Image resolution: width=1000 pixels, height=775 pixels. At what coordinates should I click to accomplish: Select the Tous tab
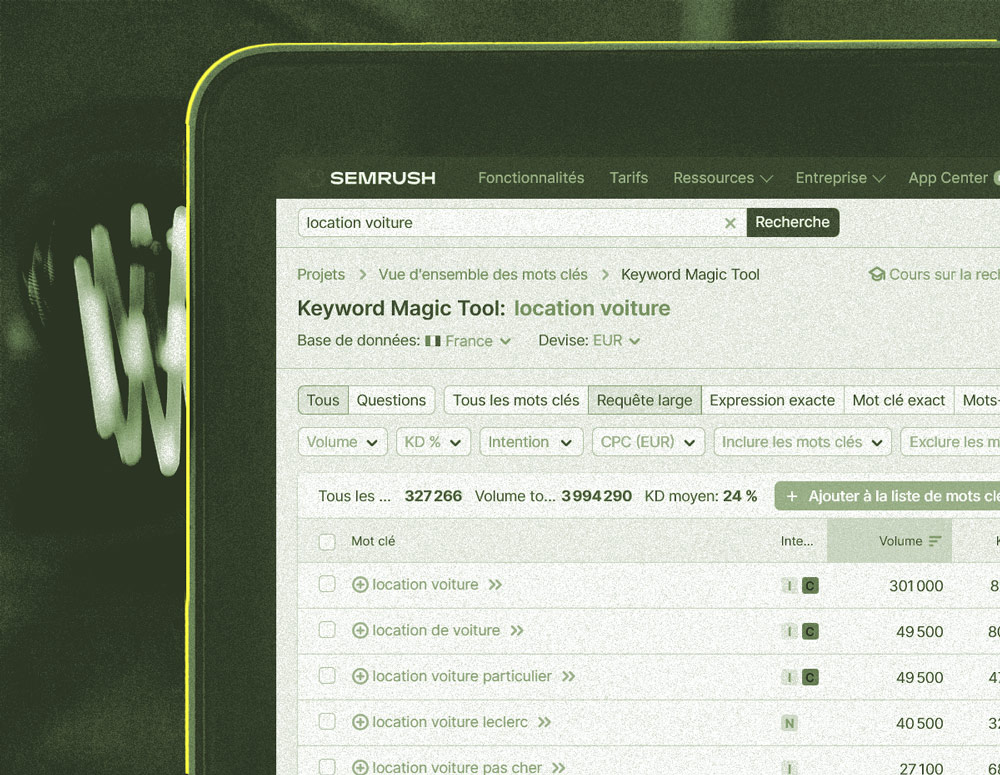pos(323,401)
